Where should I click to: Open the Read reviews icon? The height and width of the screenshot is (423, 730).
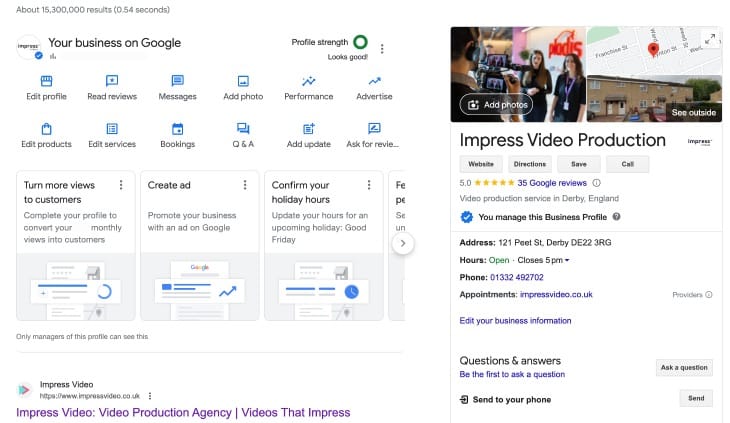tap(111, 81)
